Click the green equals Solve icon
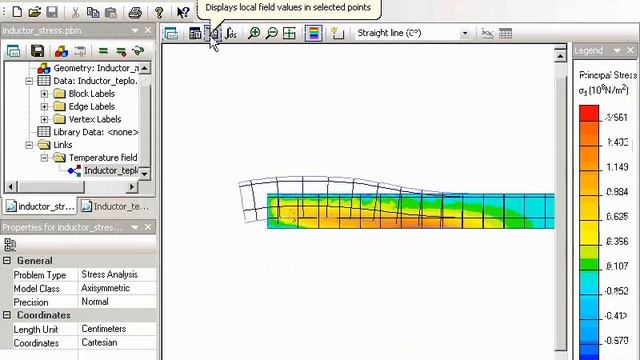This screenshot has width=640, height=360. [x=103, y=51]
